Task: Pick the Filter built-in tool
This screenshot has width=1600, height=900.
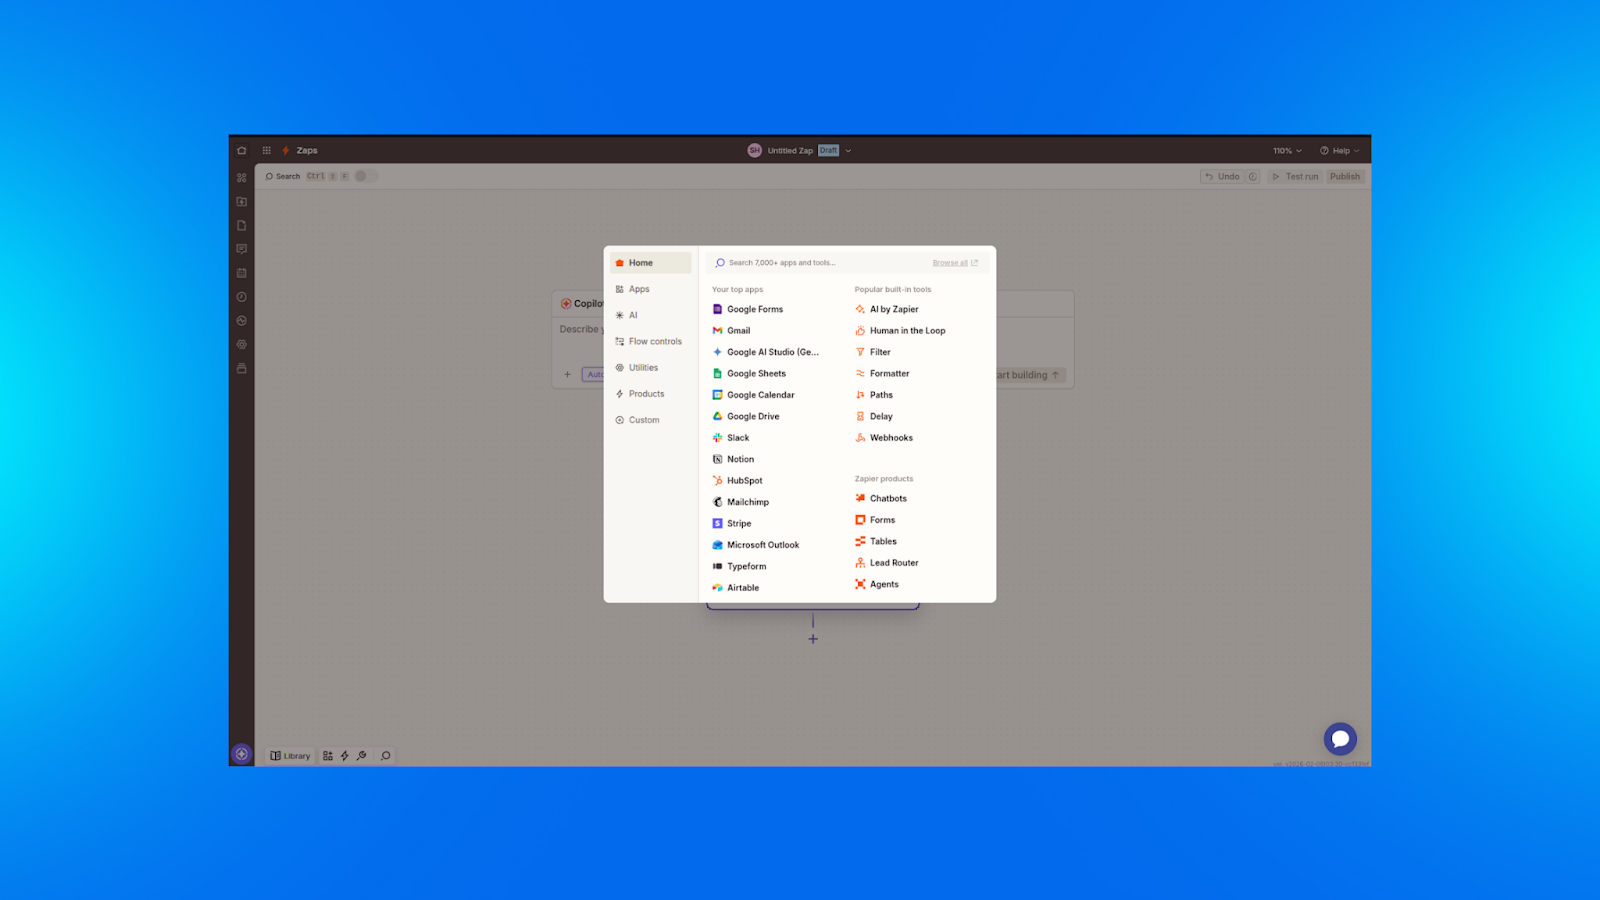Action: click(x=879, y=352)
